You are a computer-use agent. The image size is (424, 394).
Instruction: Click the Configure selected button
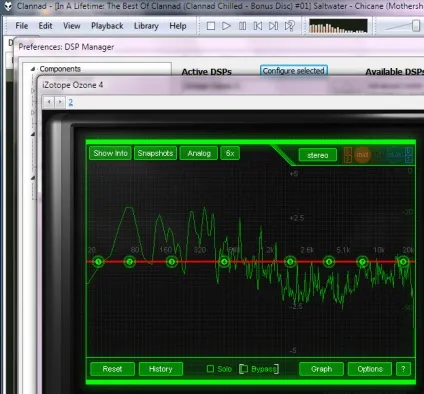294,71
